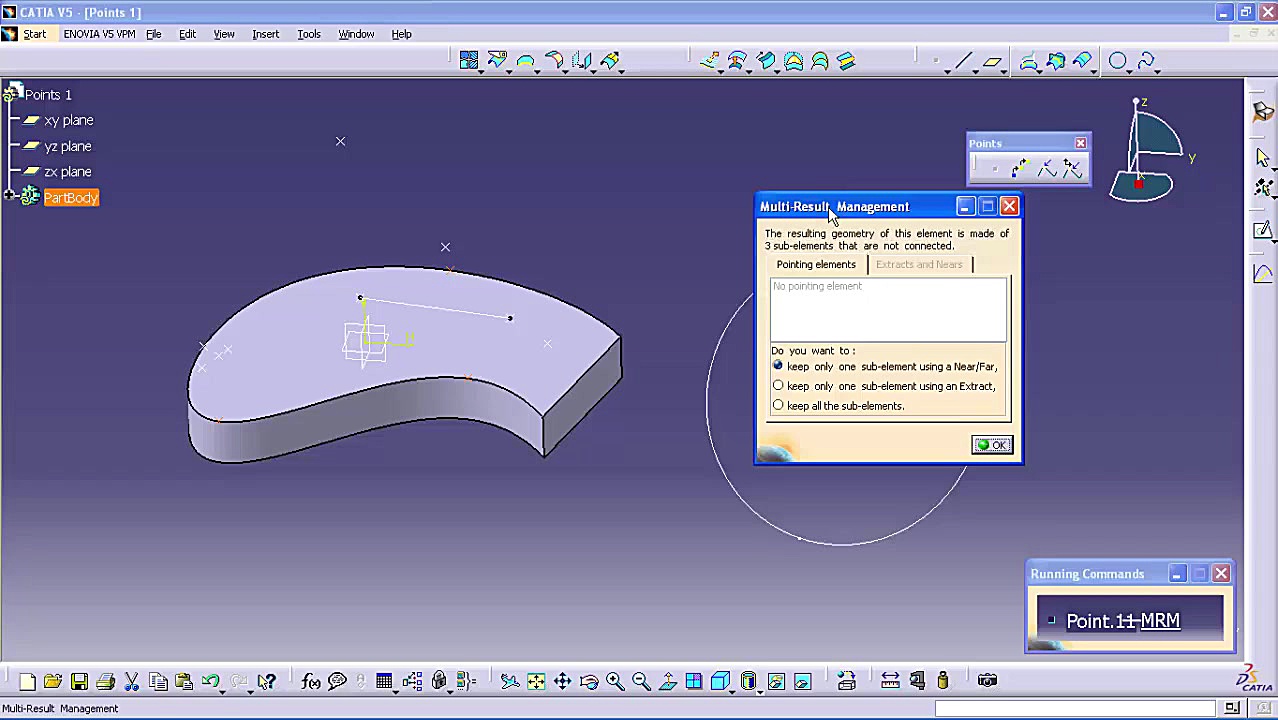Open the dropdown arrow beside Line tool
Image resolution: width=1278 pixels, height=720 pixels.
click(x=975, y=71)
